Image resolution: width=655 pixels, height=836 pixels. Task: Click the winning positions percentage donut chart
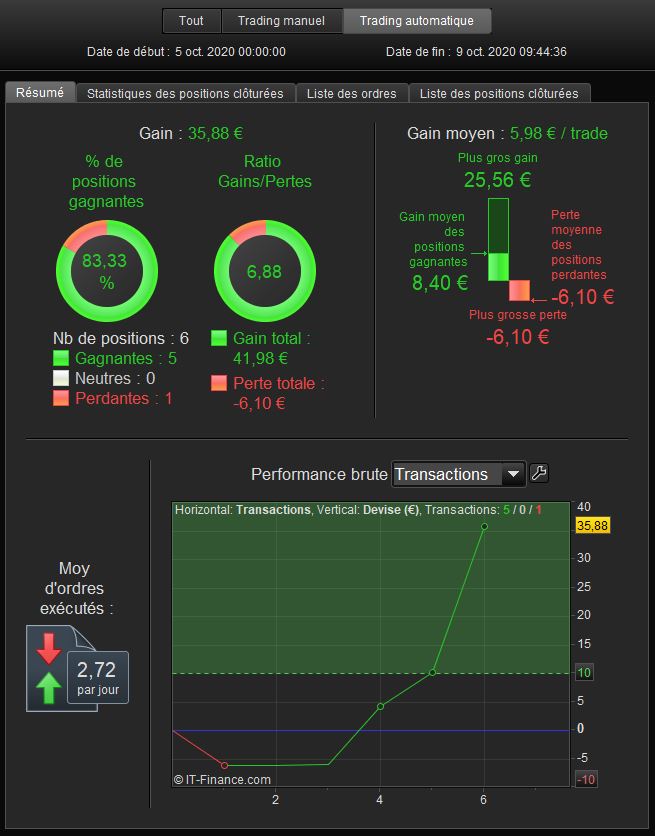107,271
